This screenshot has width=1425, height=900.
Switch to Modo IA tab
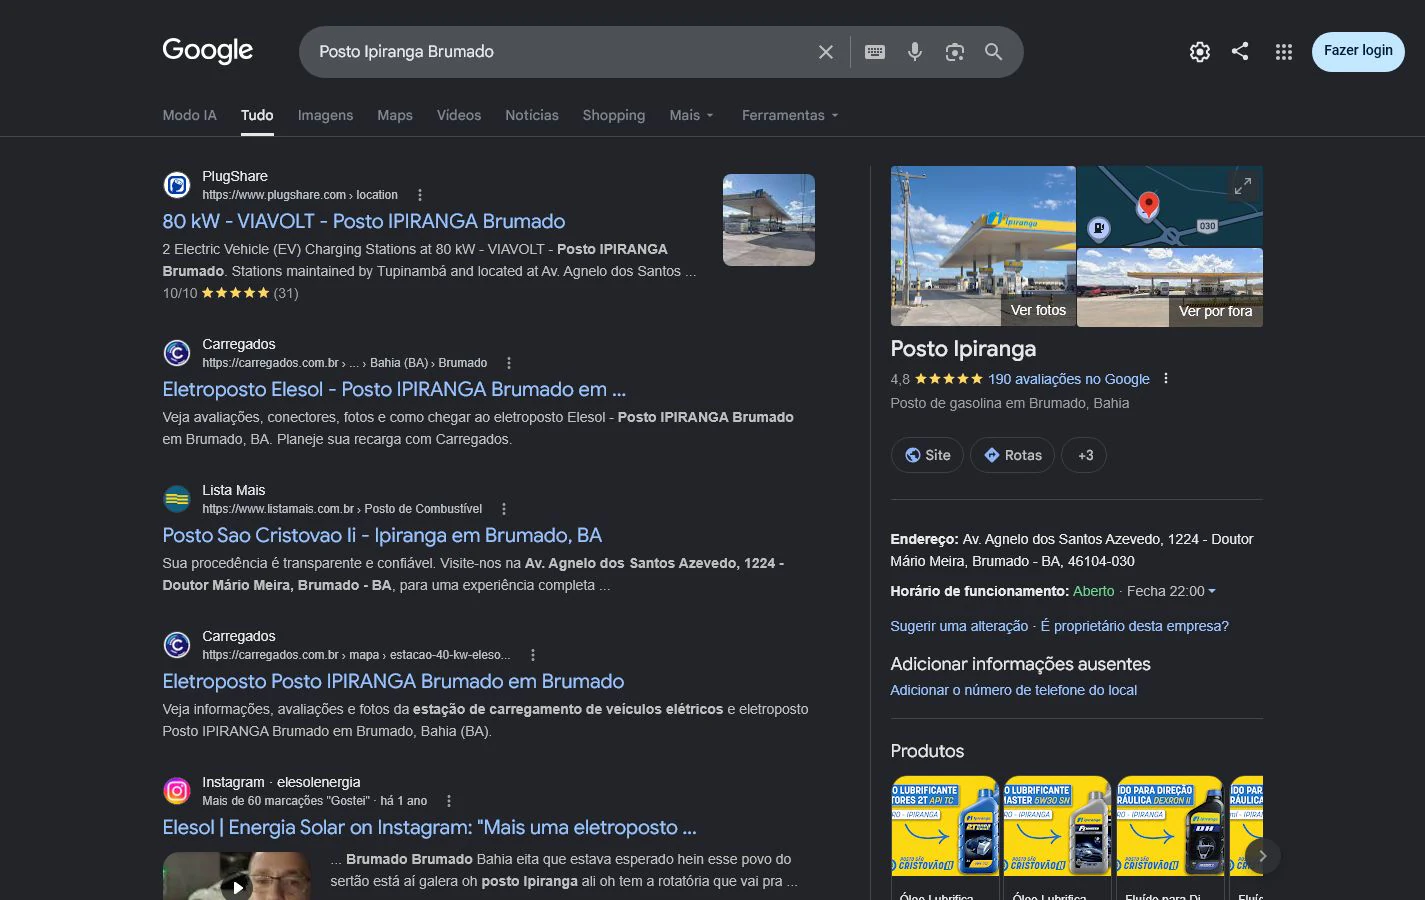coord(189,115)
